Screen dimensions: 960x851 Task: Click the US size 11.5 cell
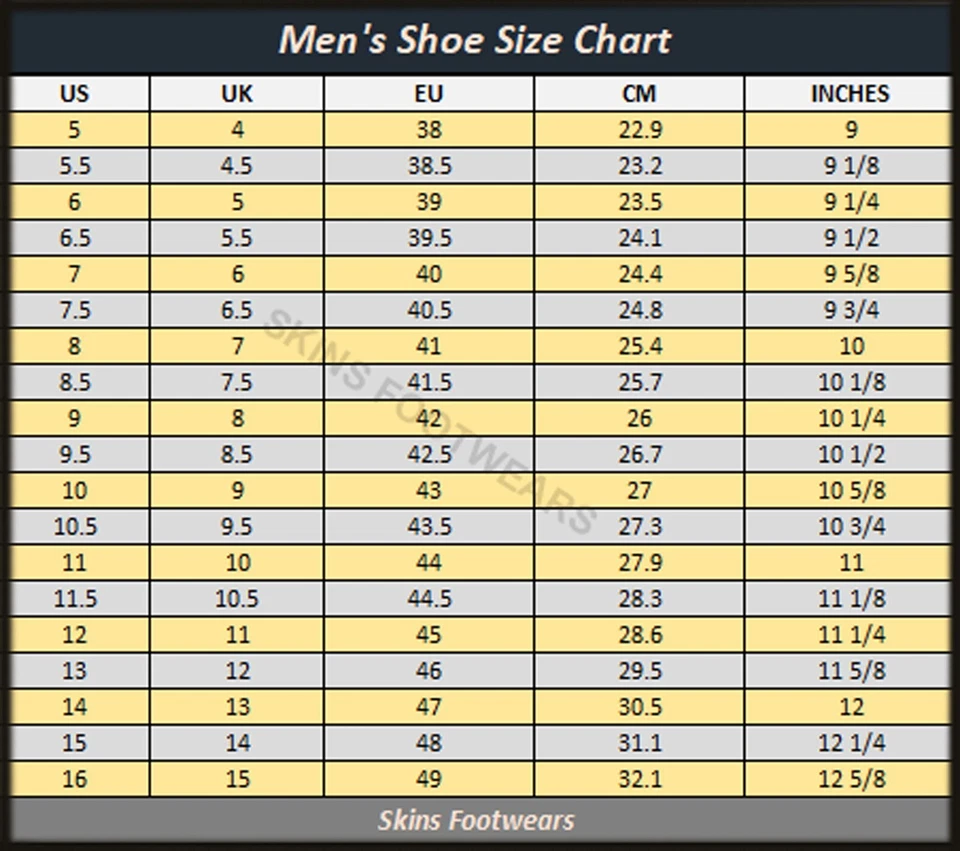[75, 599]
